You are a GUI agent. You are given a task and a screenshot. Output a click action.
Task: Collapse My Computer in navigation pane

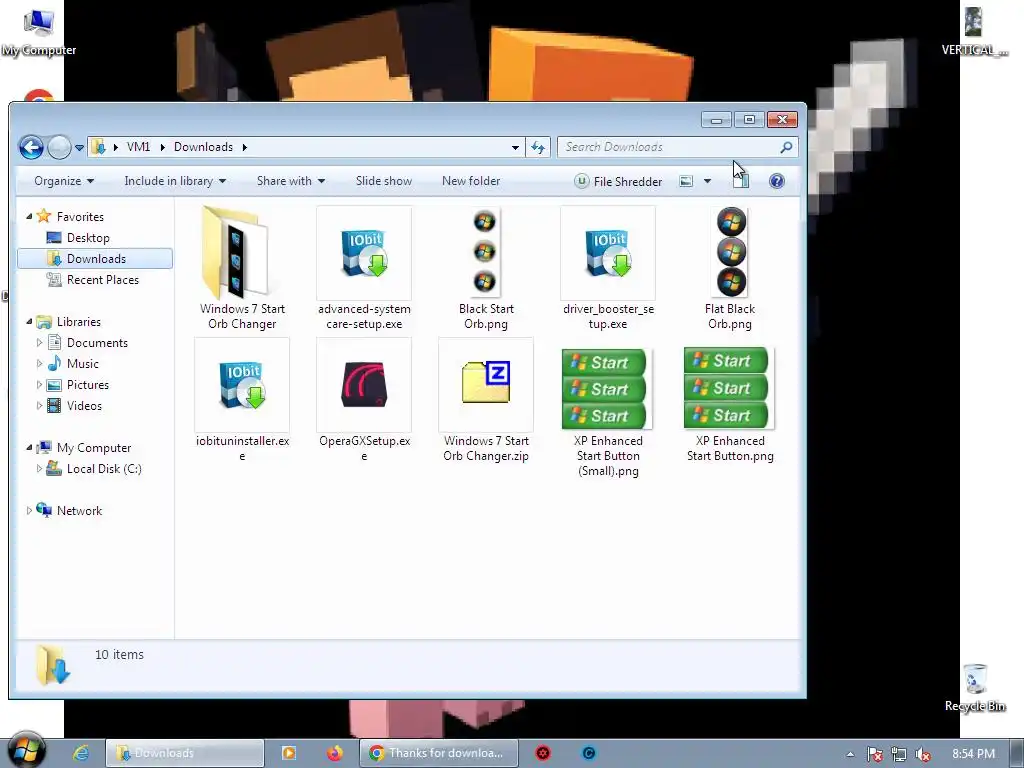29,447
